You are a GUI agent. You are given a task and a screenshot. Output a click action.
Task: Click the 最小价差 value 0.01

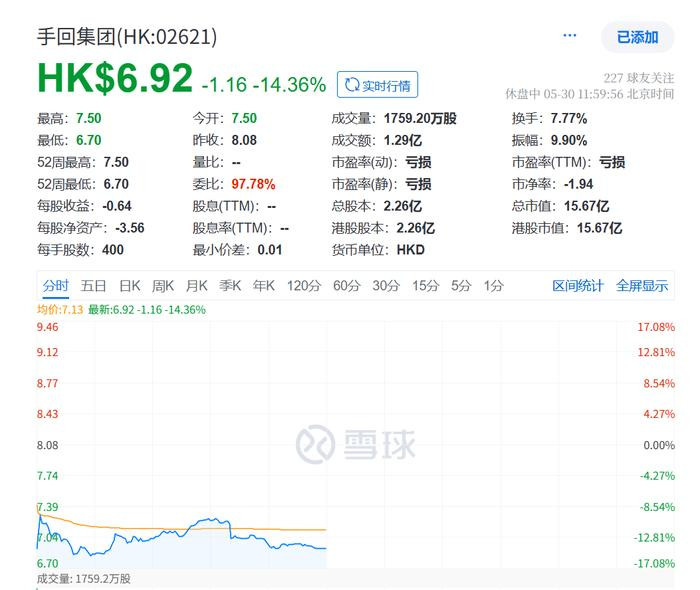(270, 250)
